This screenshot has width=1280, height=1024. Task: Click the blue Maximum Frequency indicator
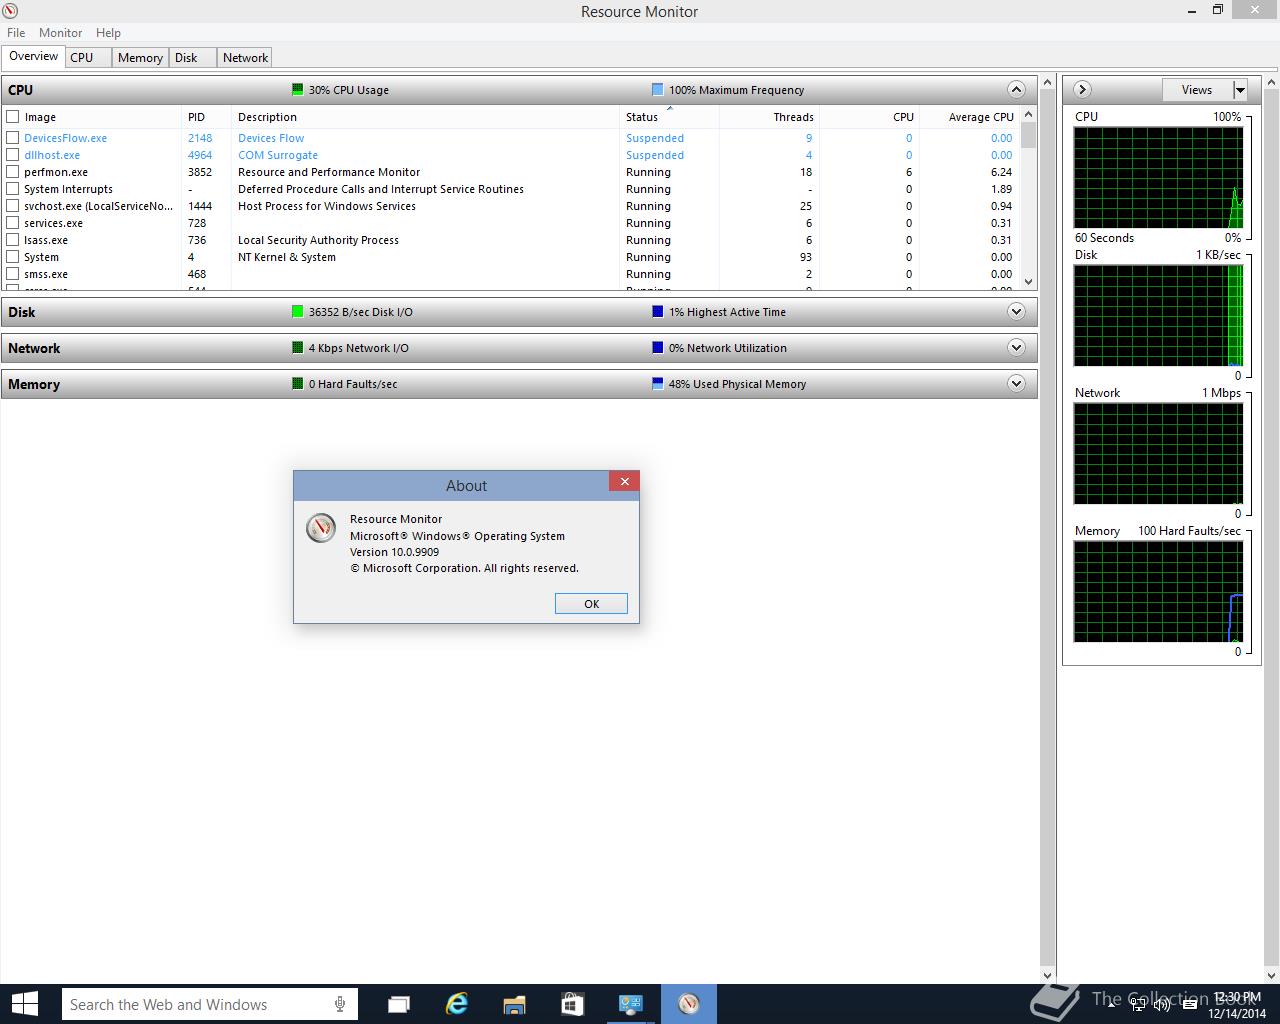point(657,90)
